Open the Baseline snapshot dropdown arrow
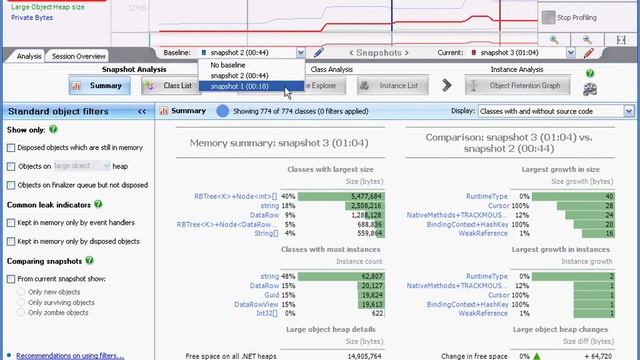This screenshot has width=640, height=360. (x=300, y=53)
